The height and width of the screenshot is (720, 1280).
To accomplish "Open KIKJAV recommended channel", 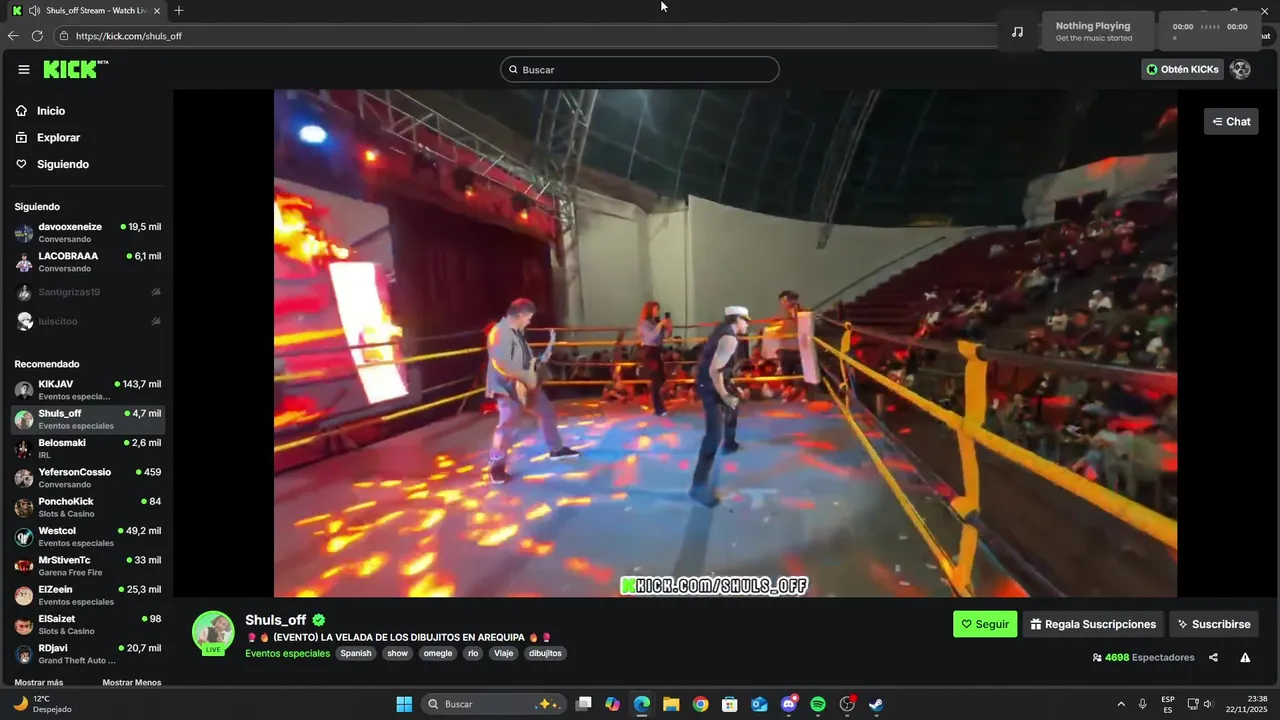I will tap(88, 390).
